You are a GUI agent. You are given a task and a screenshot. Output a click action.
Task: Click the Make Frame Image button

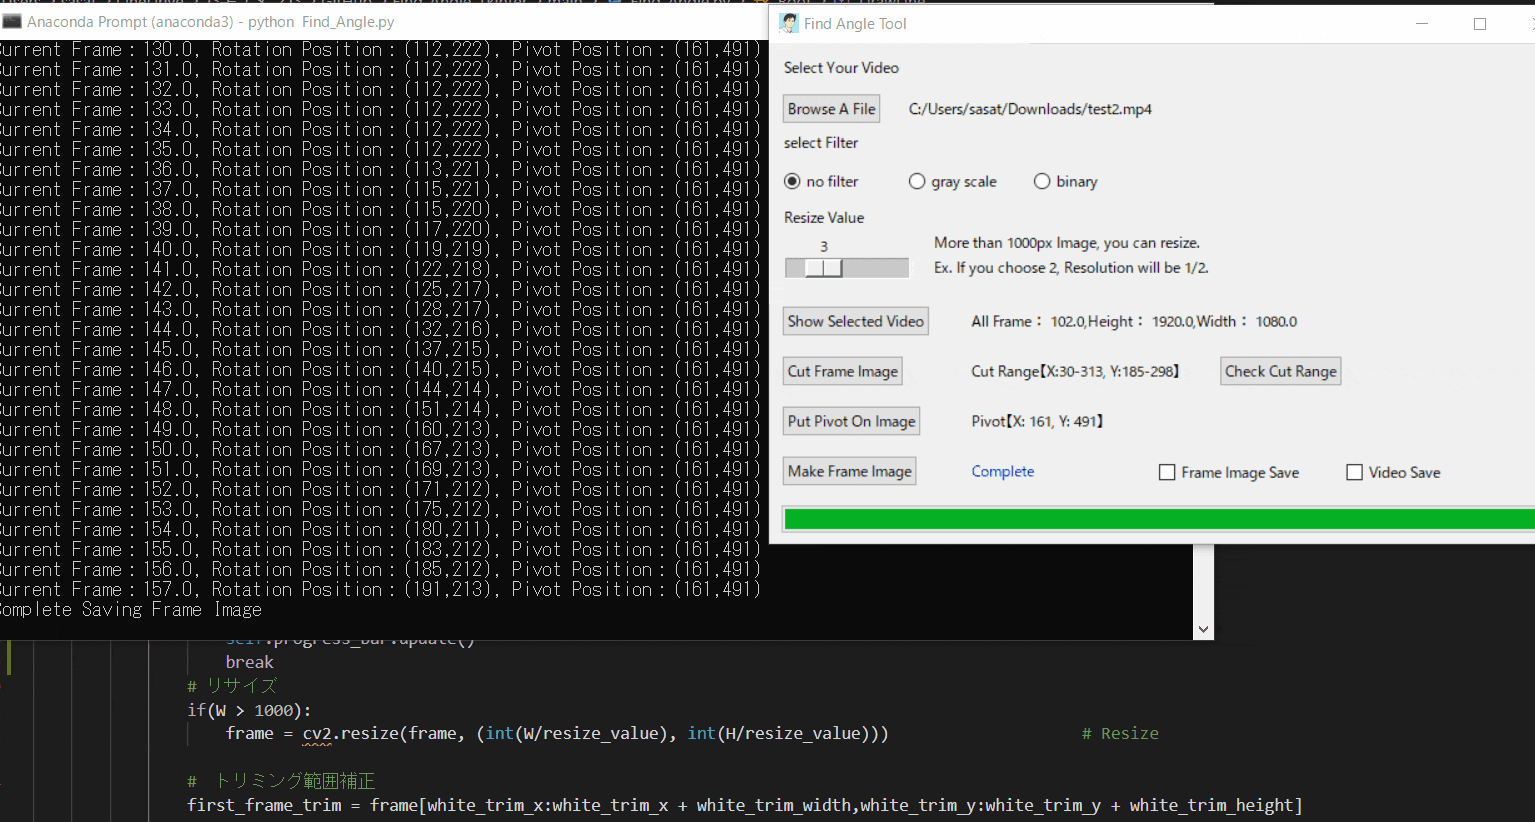point(849,471)
